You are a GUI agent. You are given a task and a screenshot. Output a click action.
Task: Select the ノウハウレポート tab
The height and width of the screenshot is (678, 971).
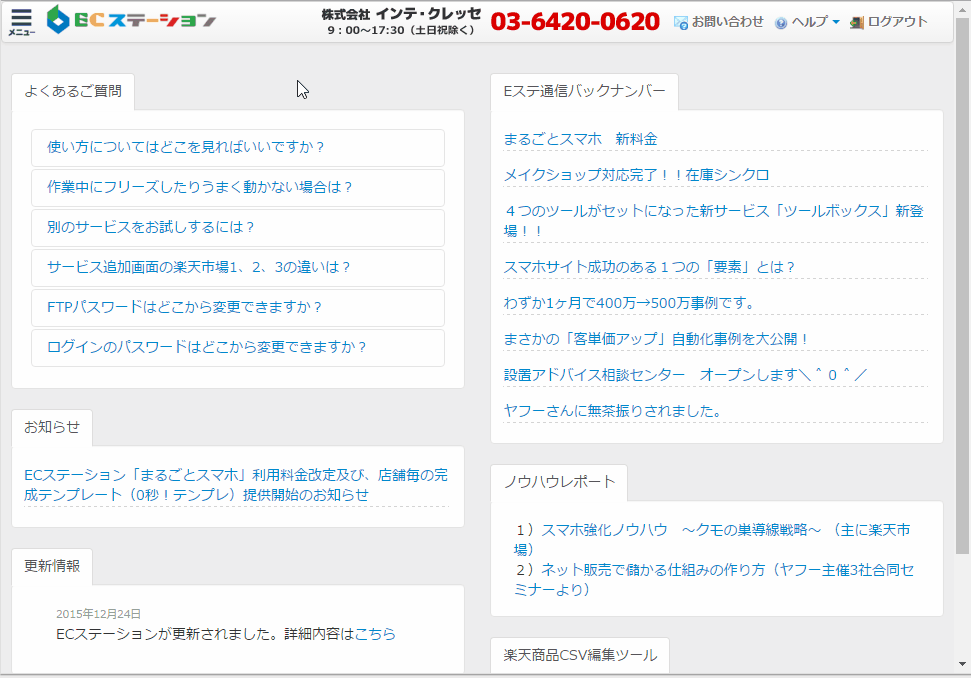pos(559,482)
